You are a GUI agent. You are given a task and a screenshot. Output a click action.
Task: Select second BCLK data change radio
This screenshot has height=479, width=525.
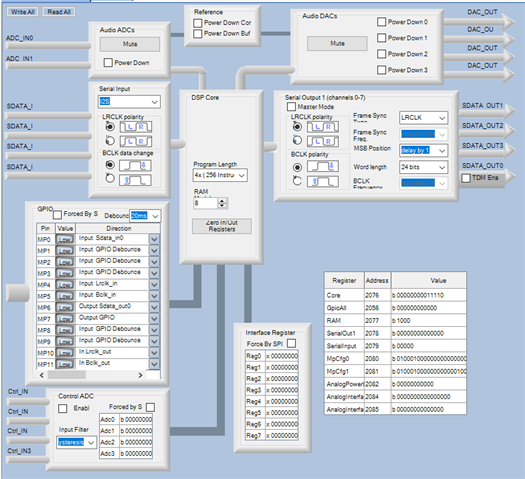click(x=110, y=178)
